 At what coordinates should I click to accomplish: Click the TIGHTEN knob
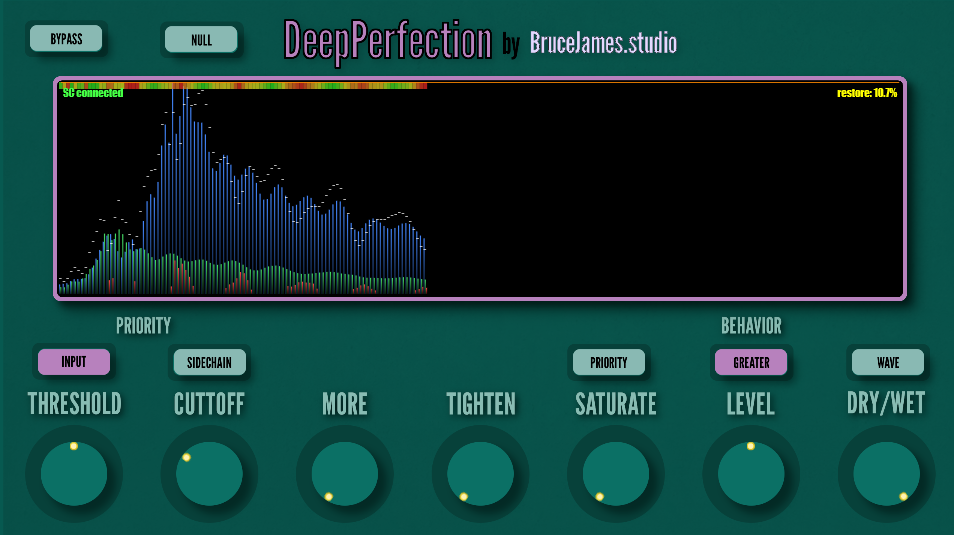pyautogui.click(x=481, y=474)
